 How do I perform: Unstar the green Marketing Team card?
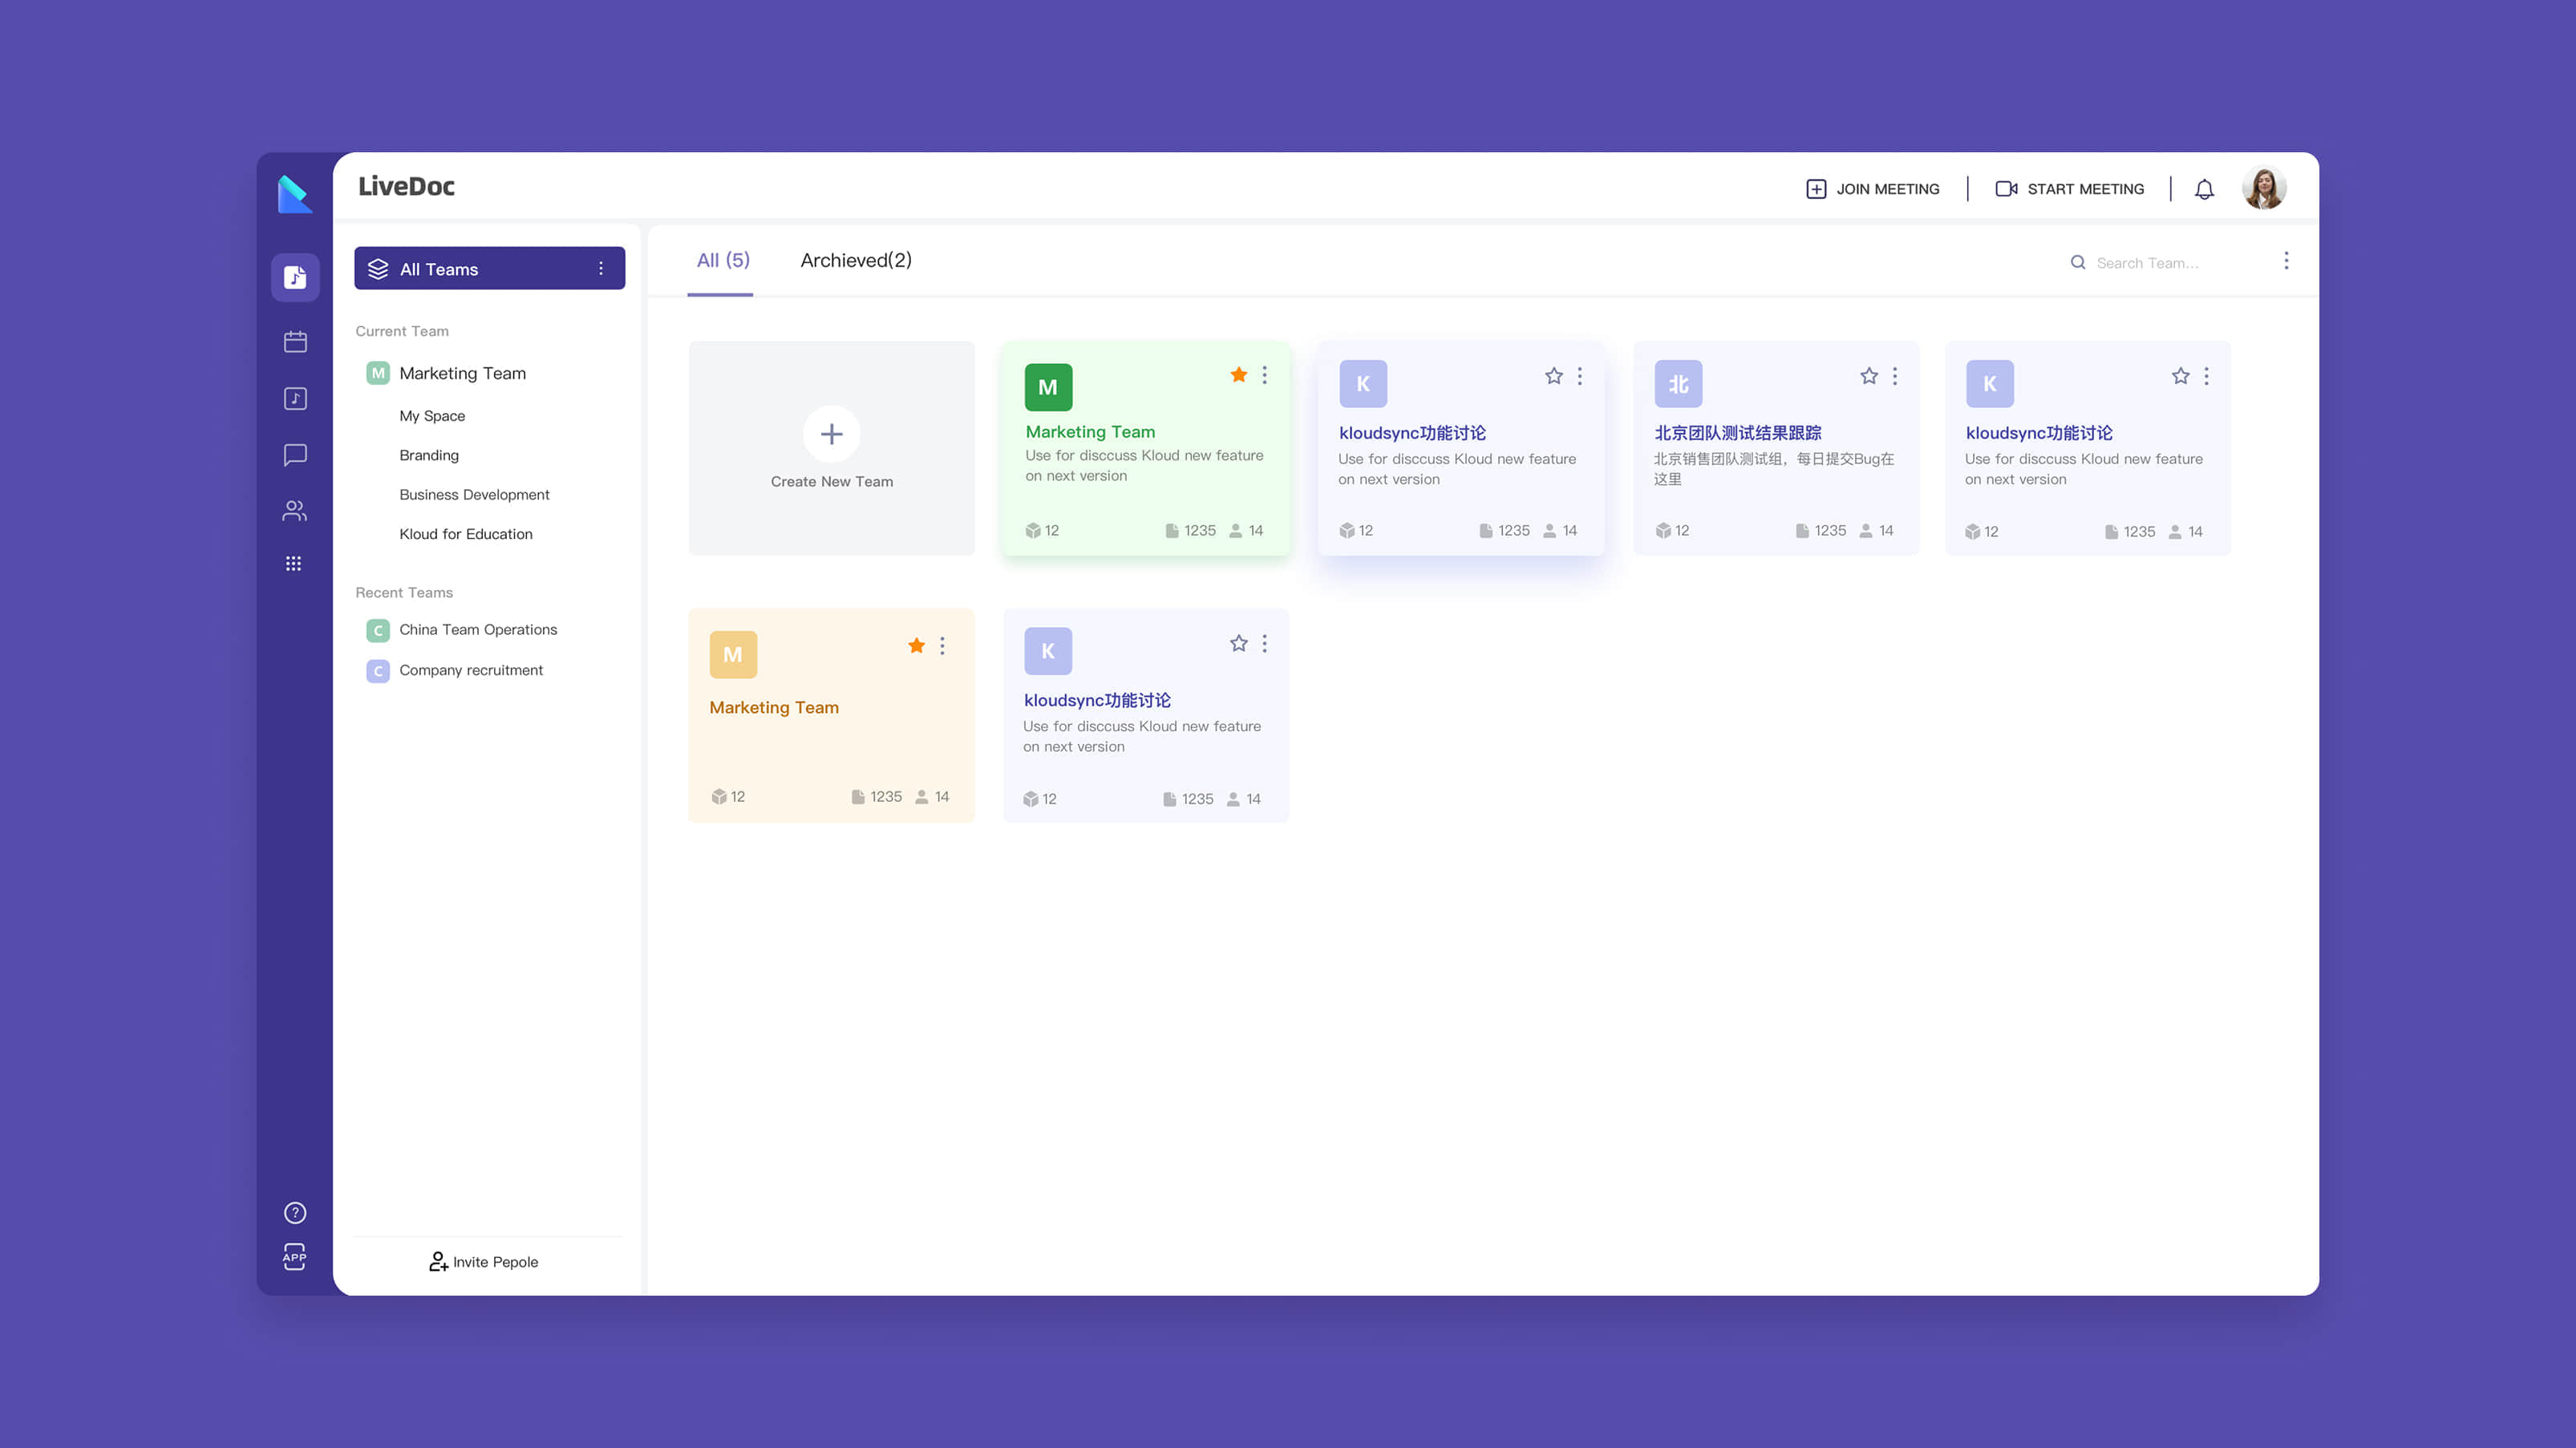pos(1238,375)
